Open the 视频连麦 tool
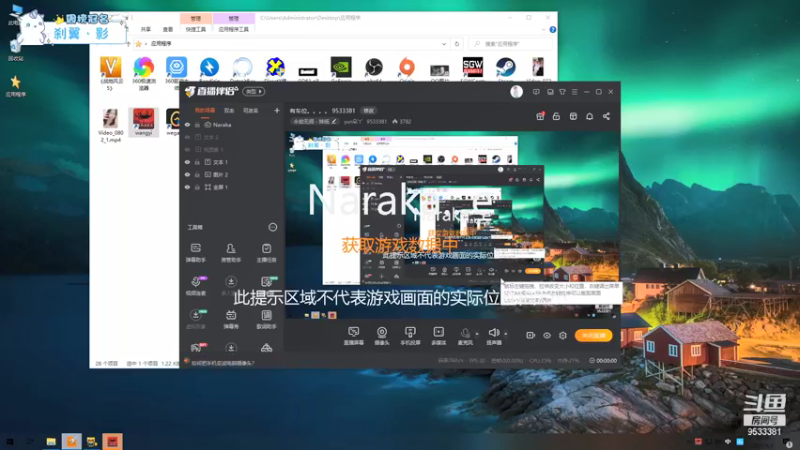This screenshot has width=800, height=450. click(196, 286)
